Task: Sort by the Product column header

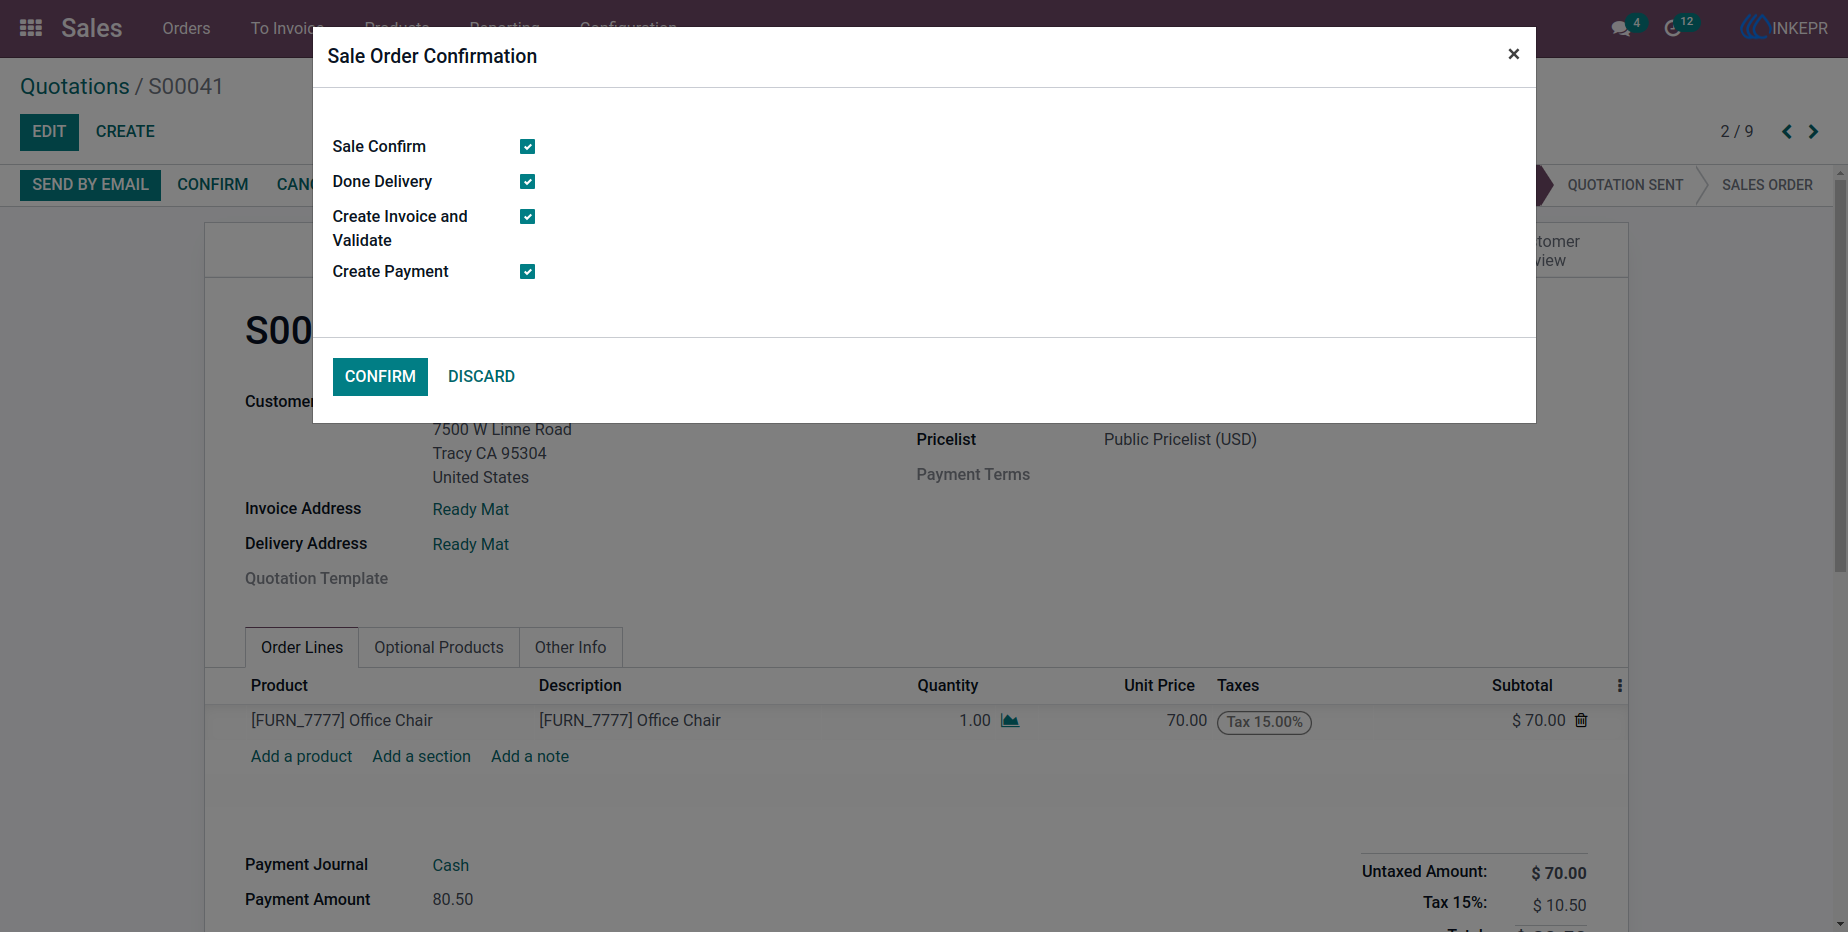Action: coord(279,686)
